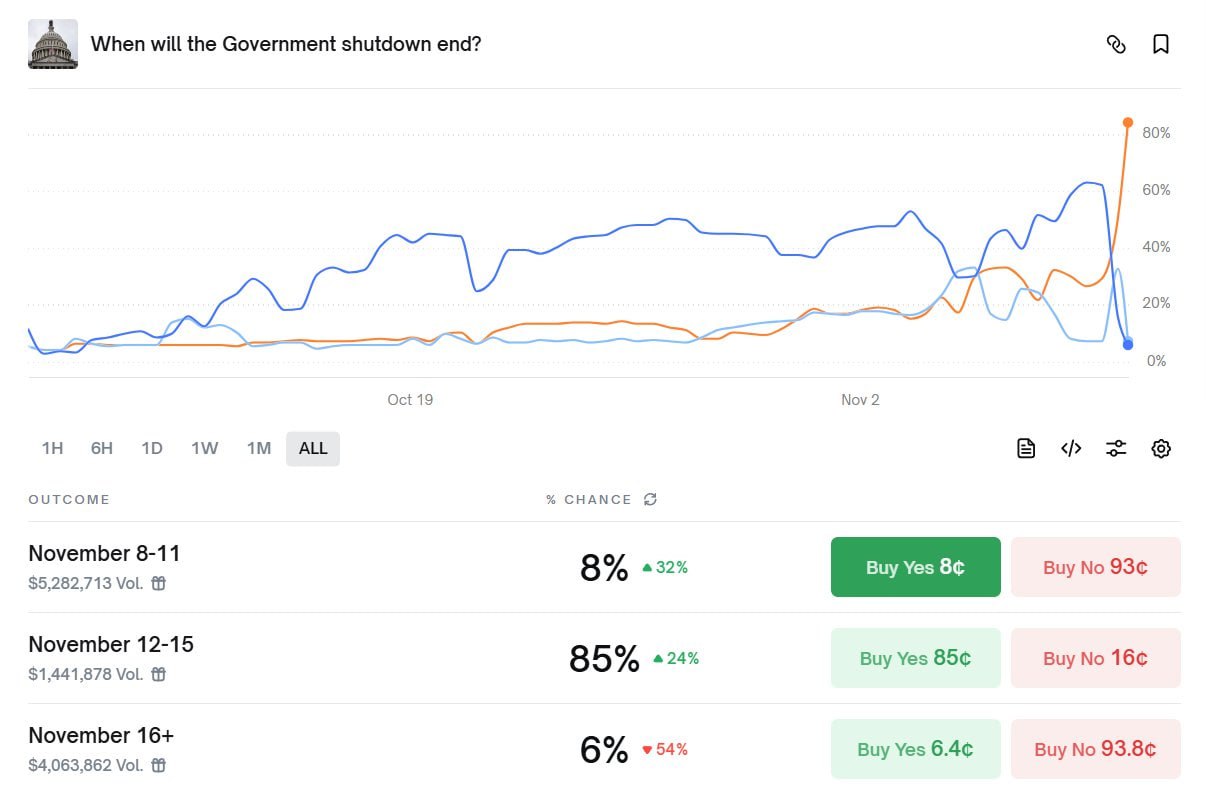Click gift icon under November 12-15

158,674
